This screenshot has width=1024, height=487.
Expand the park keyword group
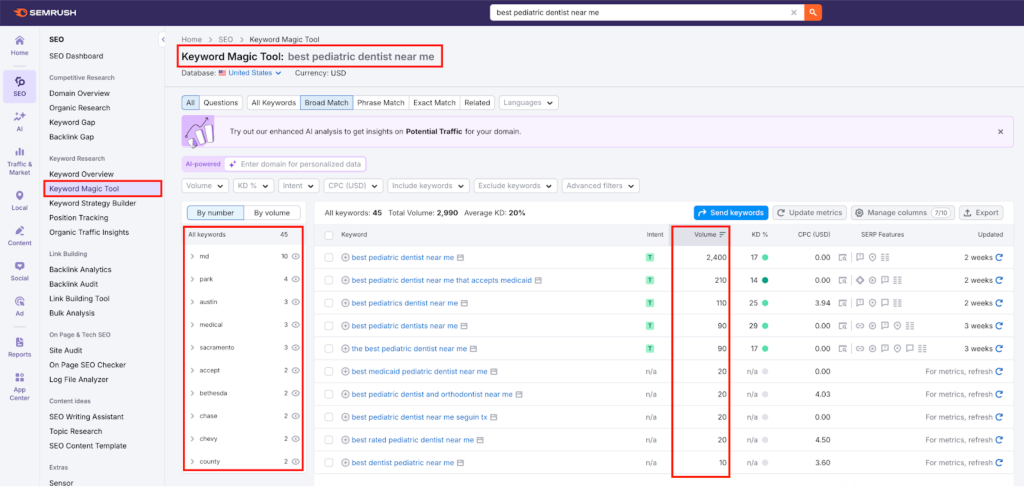[192, 279]
